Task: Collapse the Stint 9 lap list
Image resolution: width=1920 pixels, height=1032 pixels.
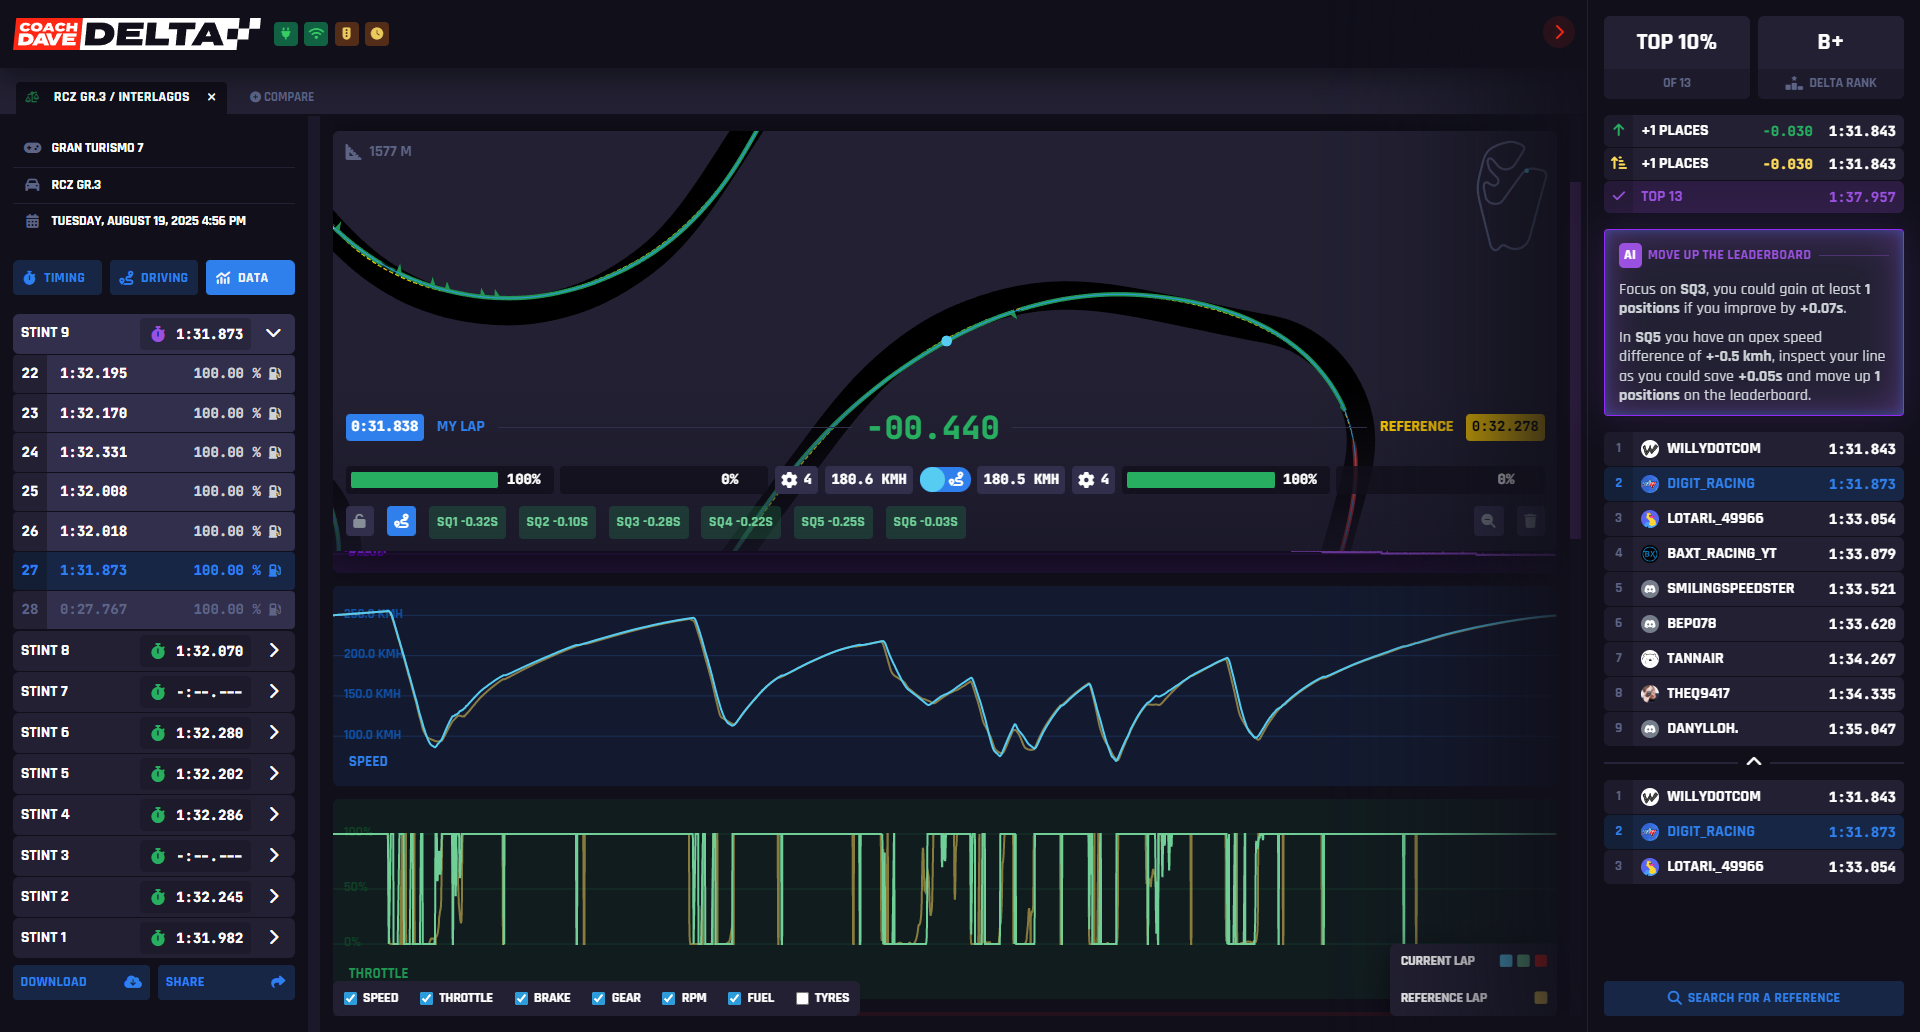Action: click(273, 333)
